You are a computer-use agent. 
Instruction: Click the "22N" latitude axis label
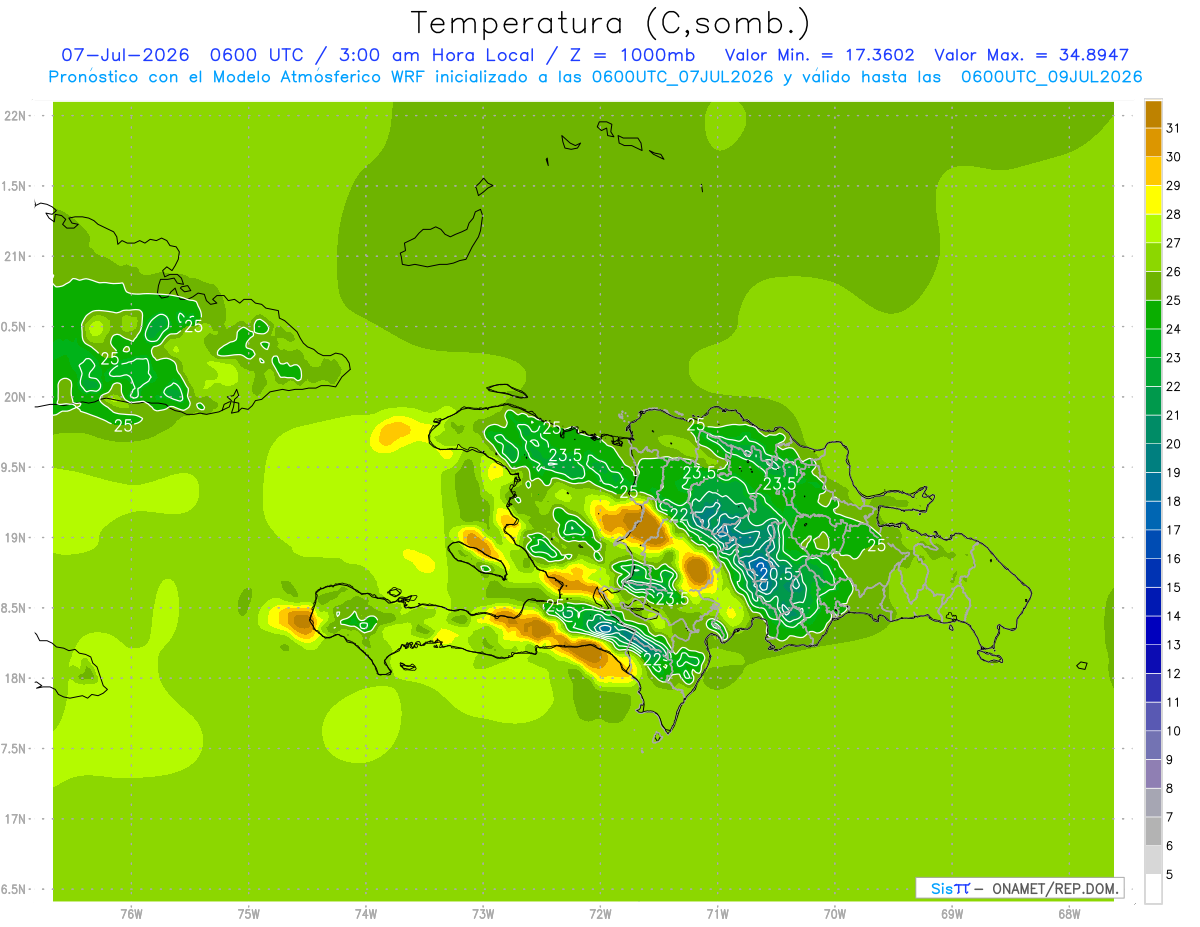(x=15, y=116)
